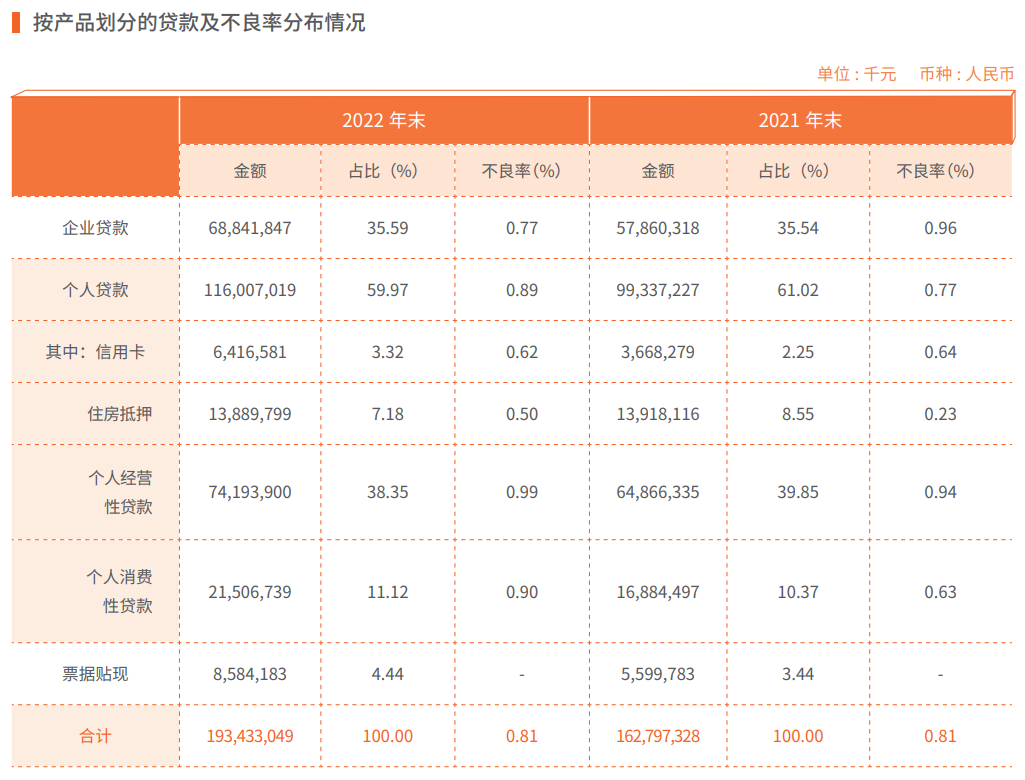Image resolution: width=1025 pixels, height=780 pixels.
Task: Select the 票据贴现 row label
Action: tap(95, 674)
